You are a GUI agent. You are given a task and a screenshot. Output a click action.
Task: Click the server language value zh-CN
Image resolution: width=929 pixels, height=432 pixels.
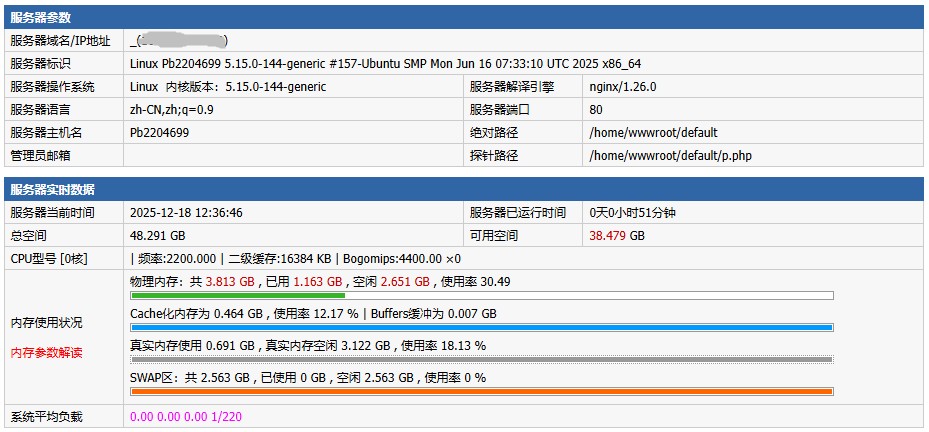pyautogui.click(x=172, y=110)
